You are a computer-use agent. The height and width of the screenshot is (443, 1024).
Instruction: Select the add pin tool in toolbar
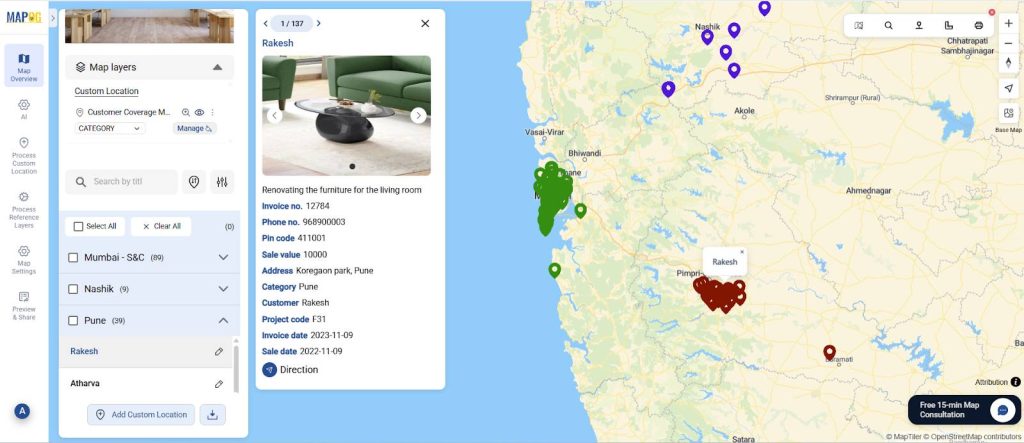pos(918,25)
